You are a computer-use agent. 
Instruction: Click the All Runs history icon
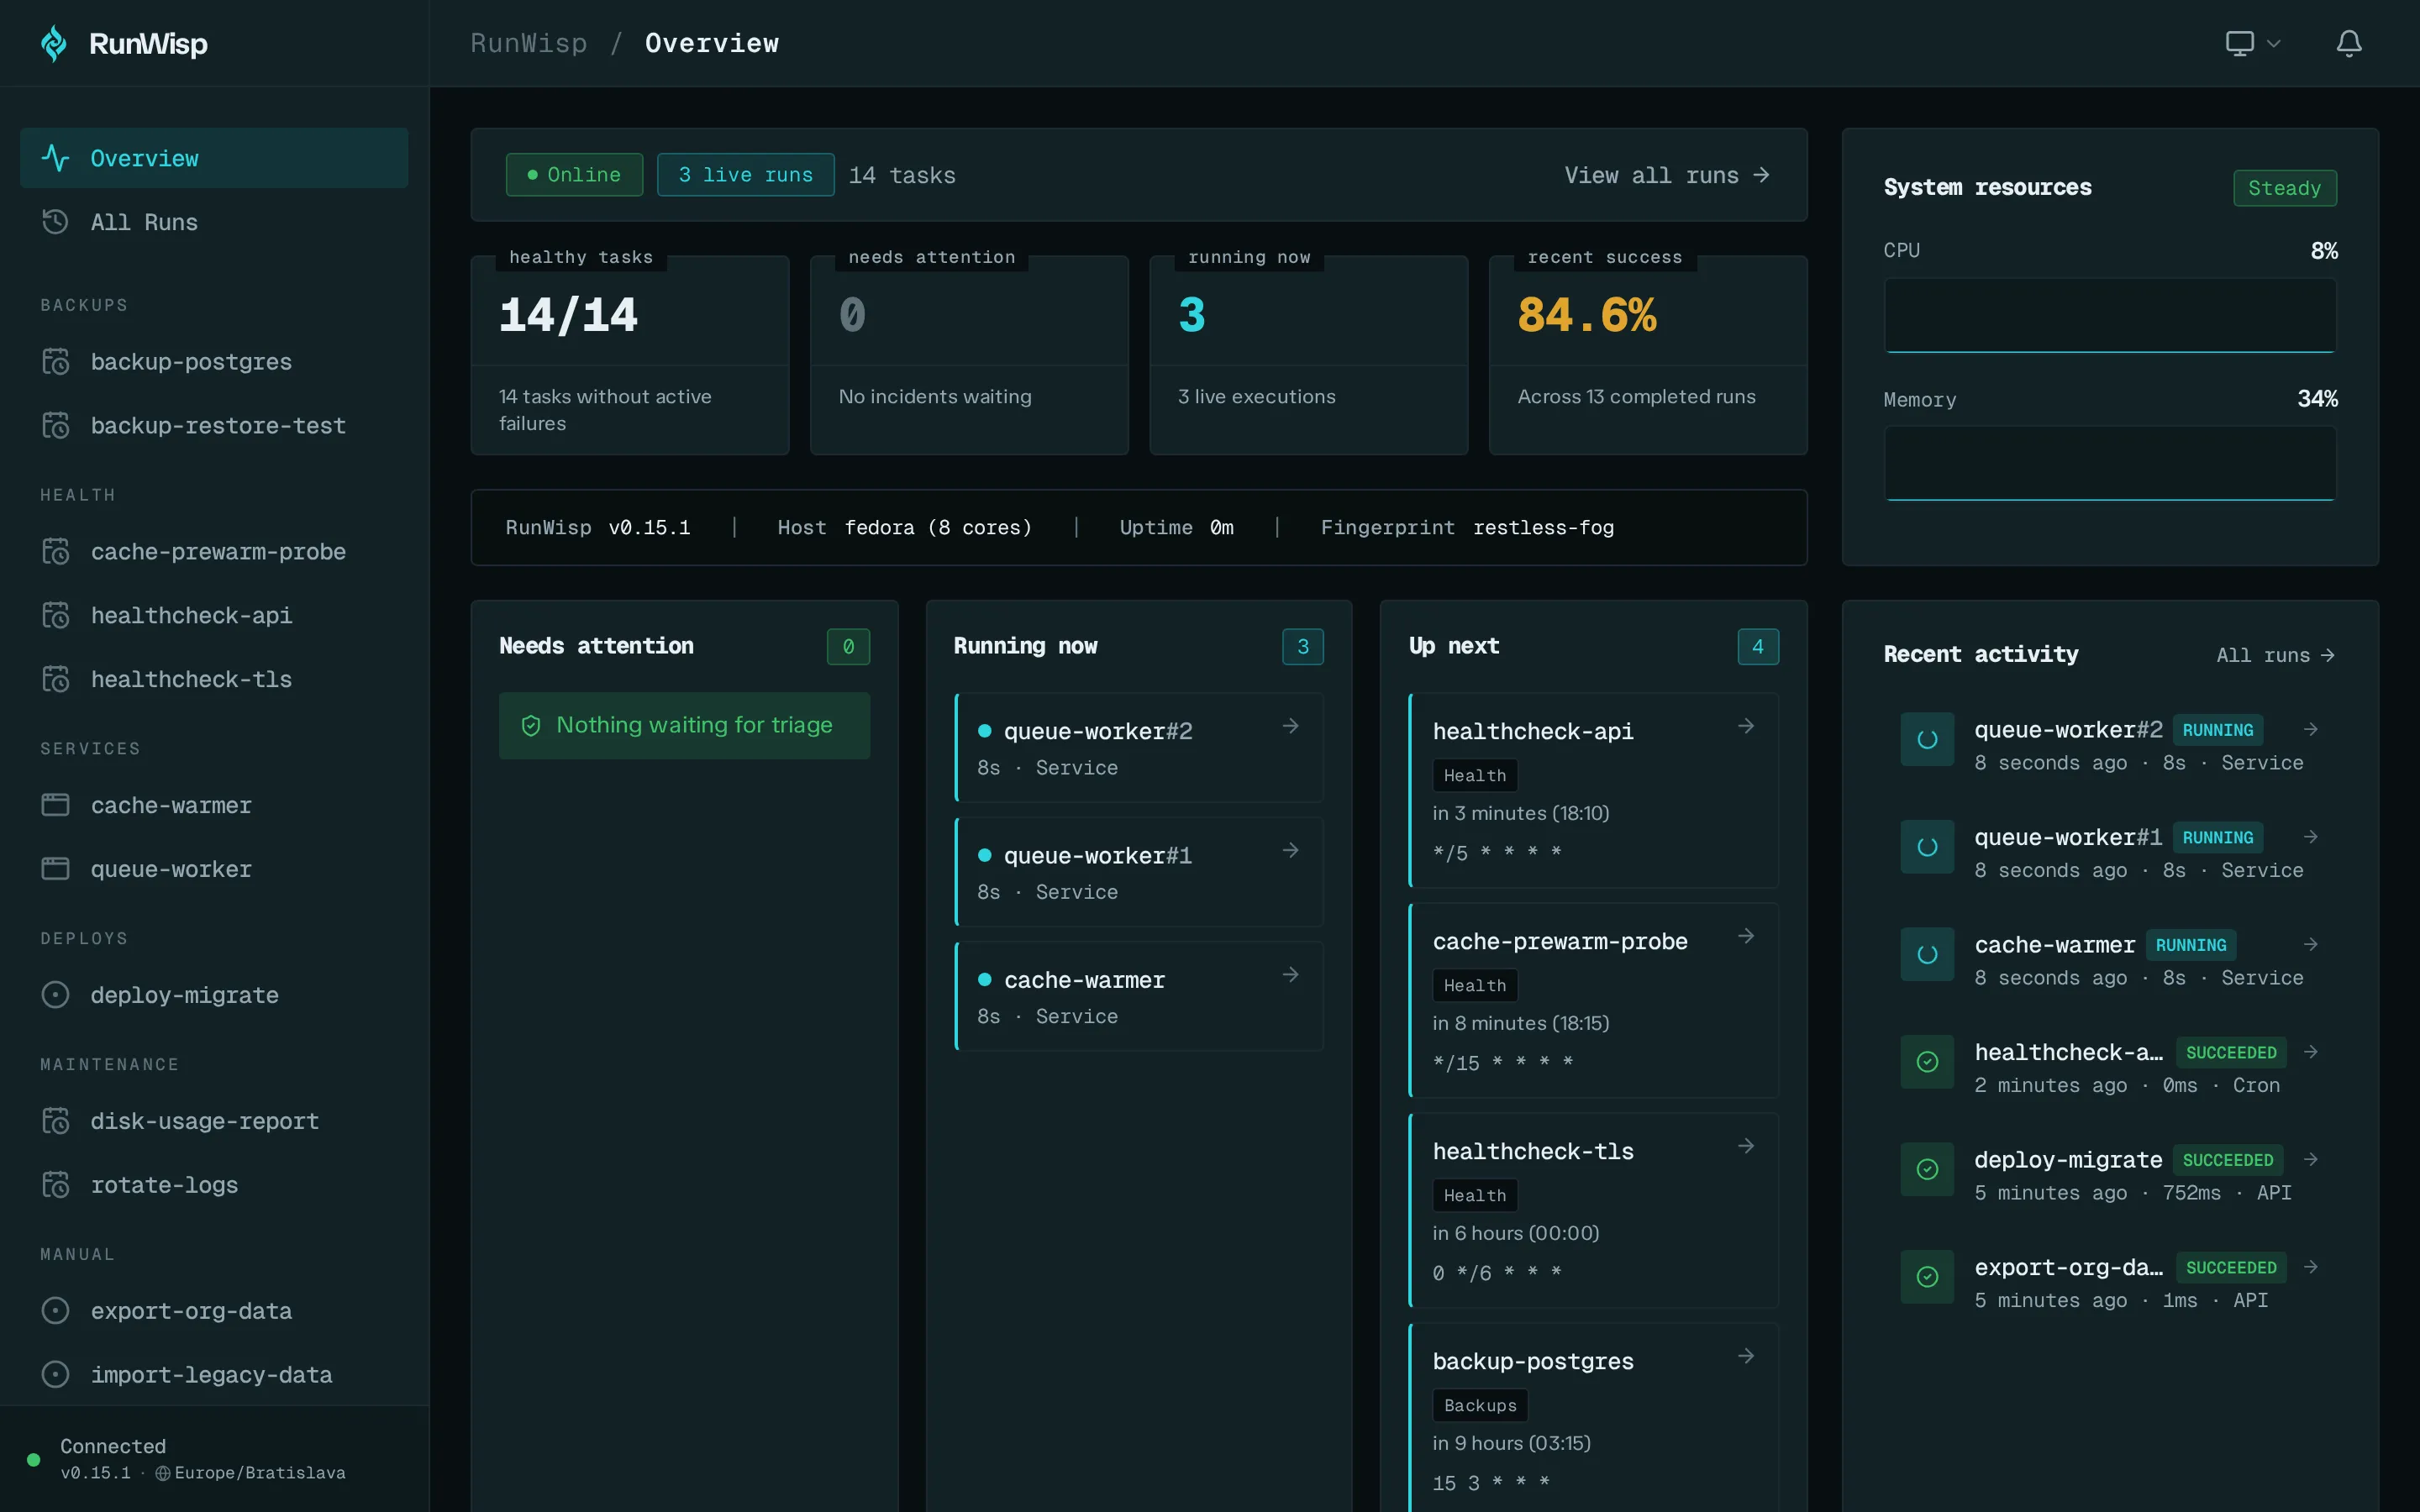[x=56, y=222]
